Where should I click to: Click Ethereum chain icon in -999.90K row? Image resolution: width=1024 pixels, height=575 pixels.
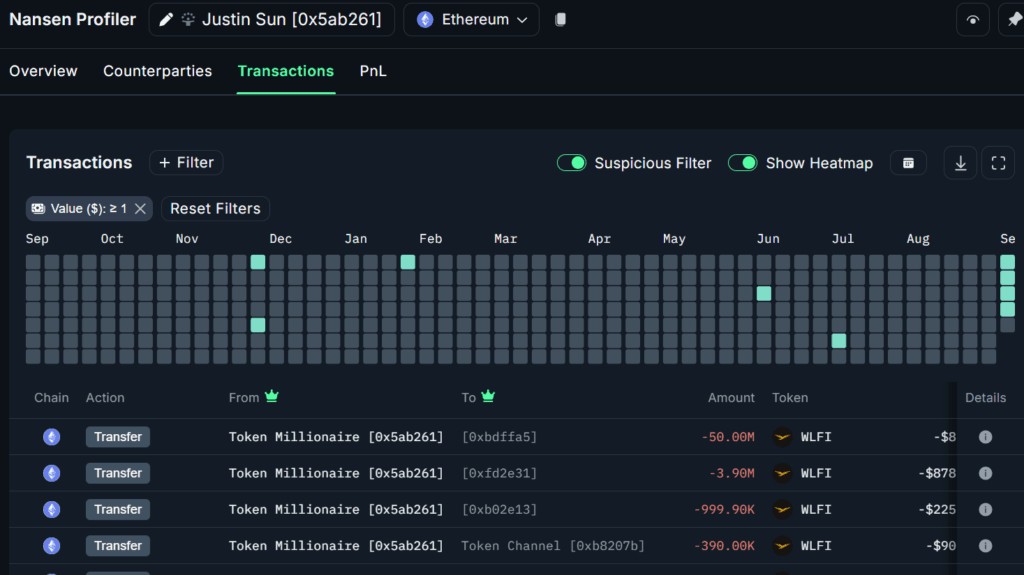52,509
